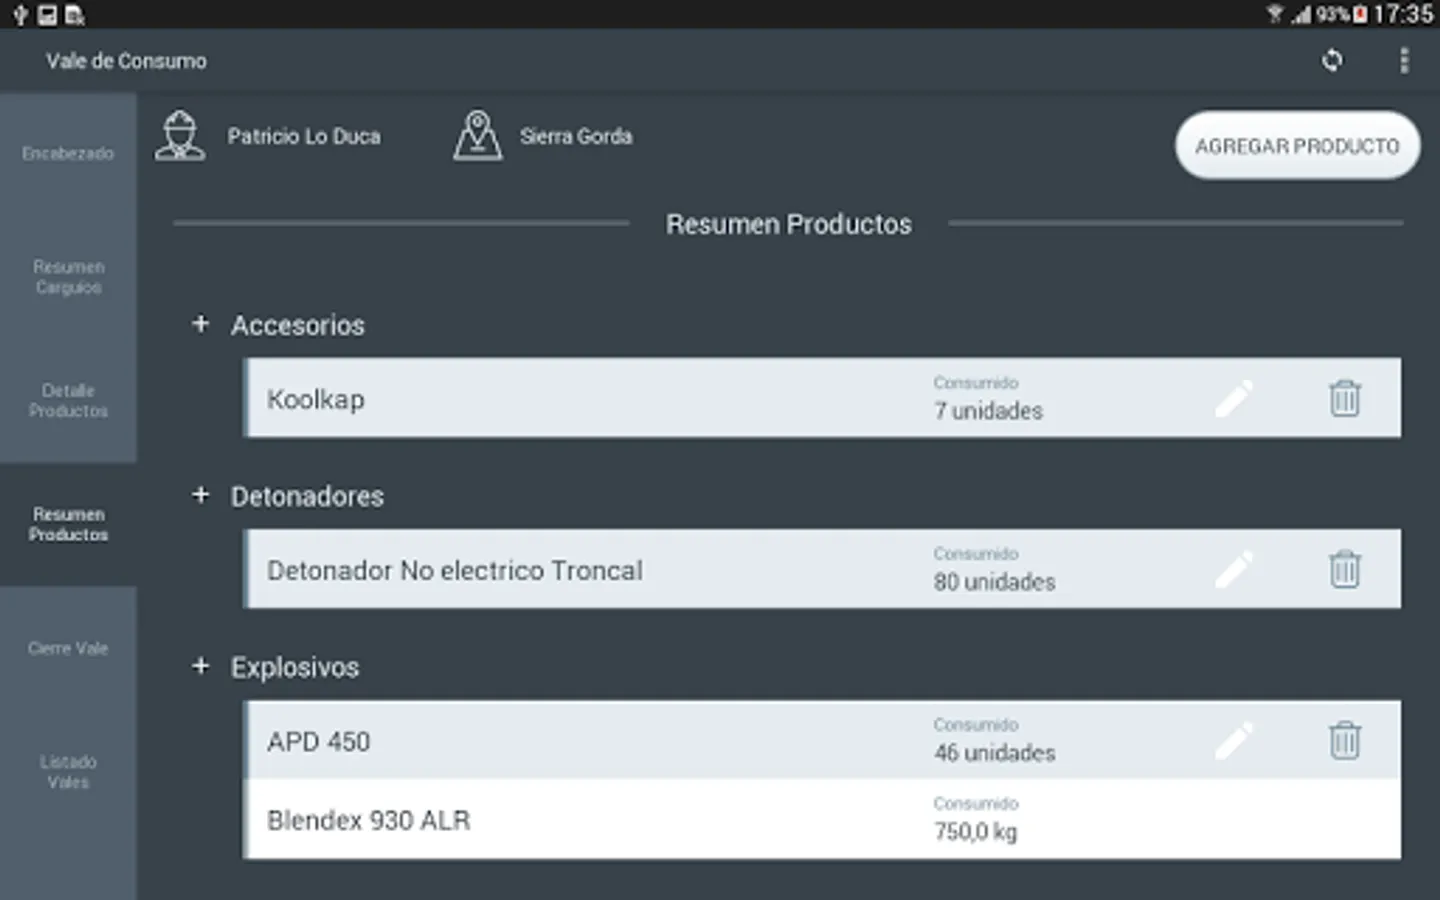
Task: Expand the Detonadores category
Action: click(201, 495)
